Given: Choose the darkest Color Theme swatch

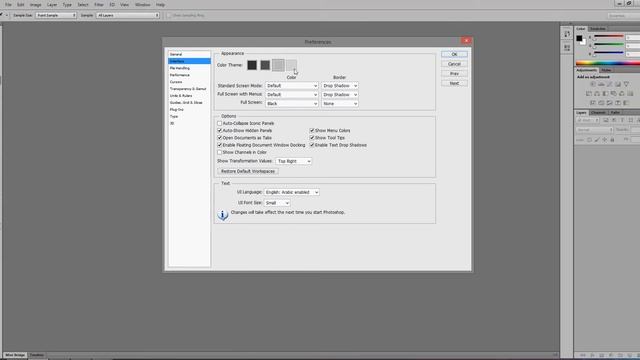Looking at the screenshot, I should coord(252,65).
